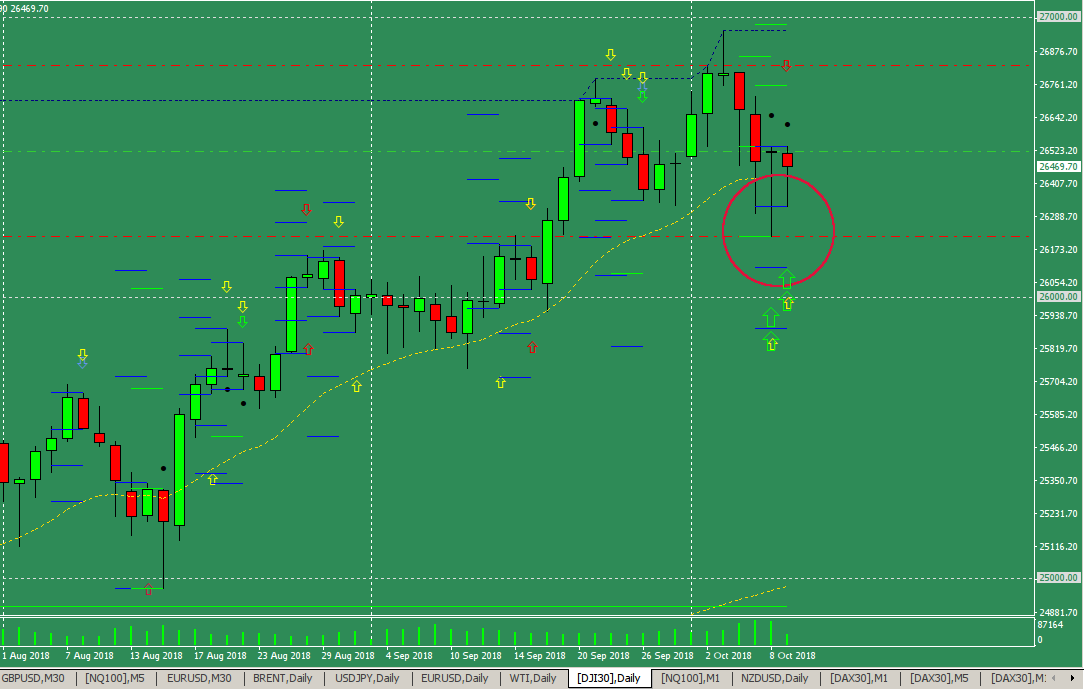The width and height of the screenshot is (1084, 689).
Task: Click the 2 Oct 2018 date label
Action: 729,656
